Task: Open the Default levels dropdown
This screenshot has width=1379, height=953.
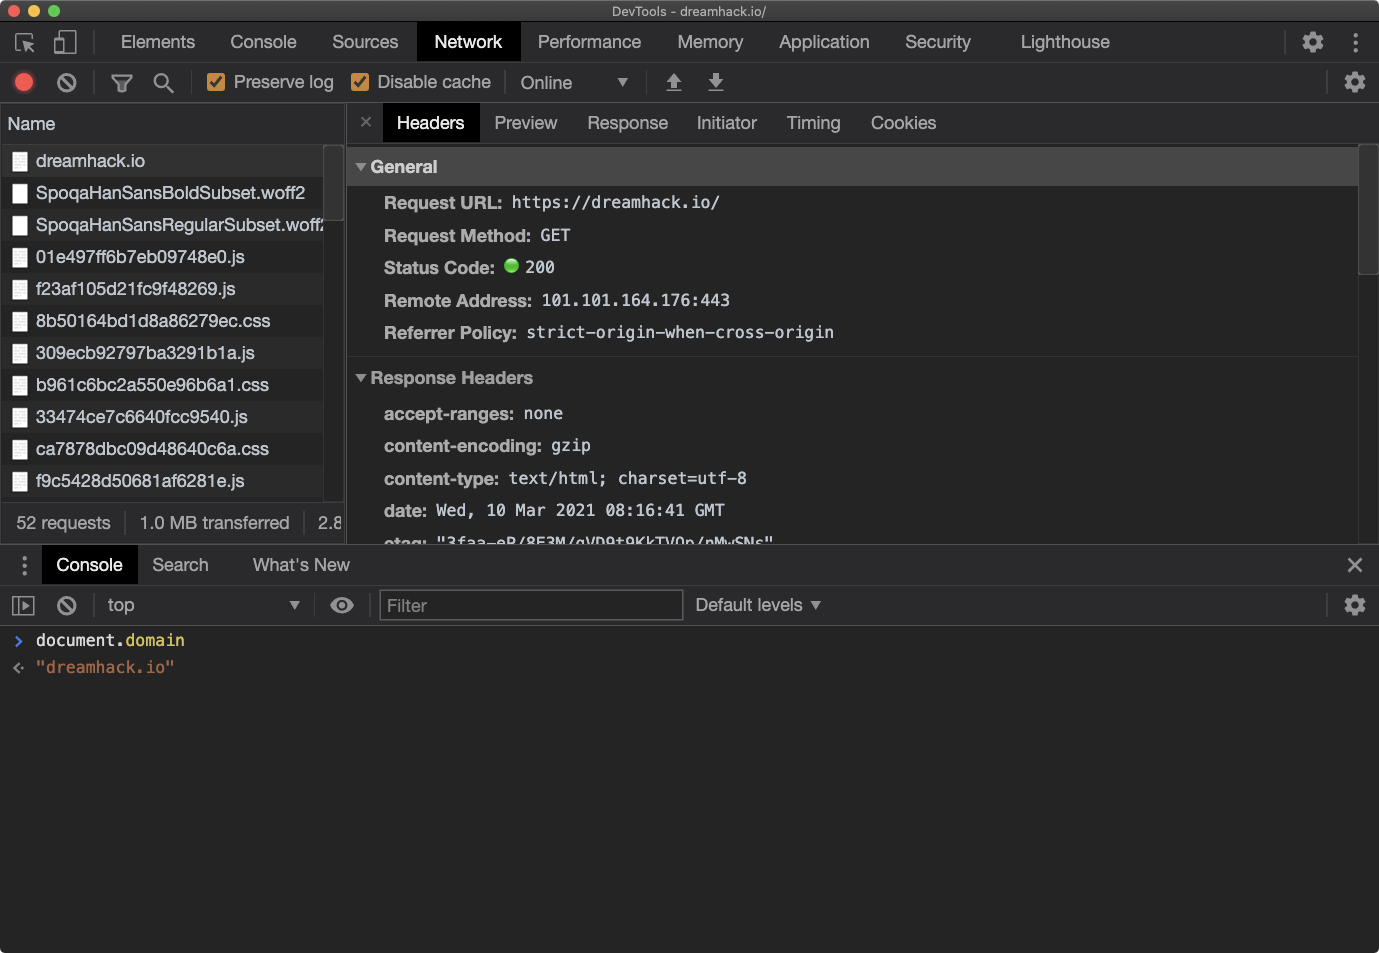Action: (758, 605)
